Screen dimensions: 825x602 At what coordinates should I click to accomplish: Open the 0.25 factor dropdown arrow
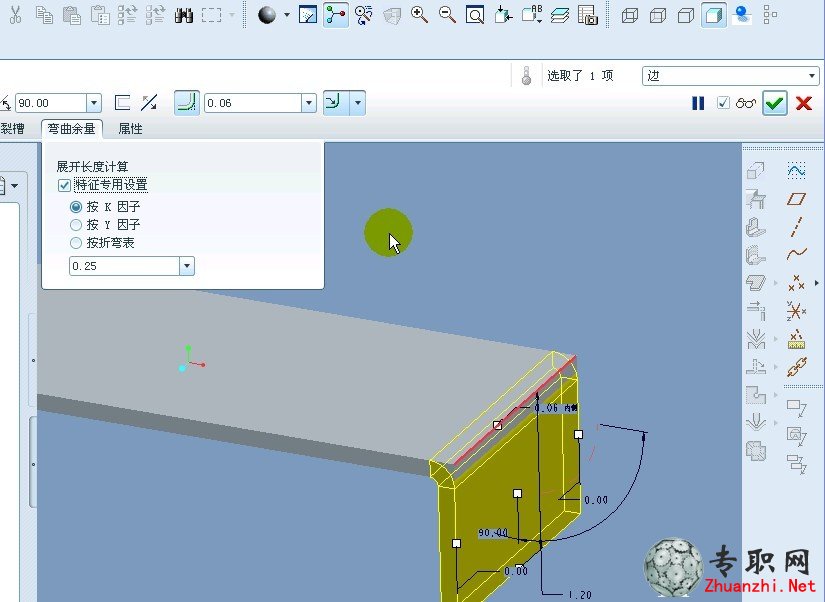[187, 266]
